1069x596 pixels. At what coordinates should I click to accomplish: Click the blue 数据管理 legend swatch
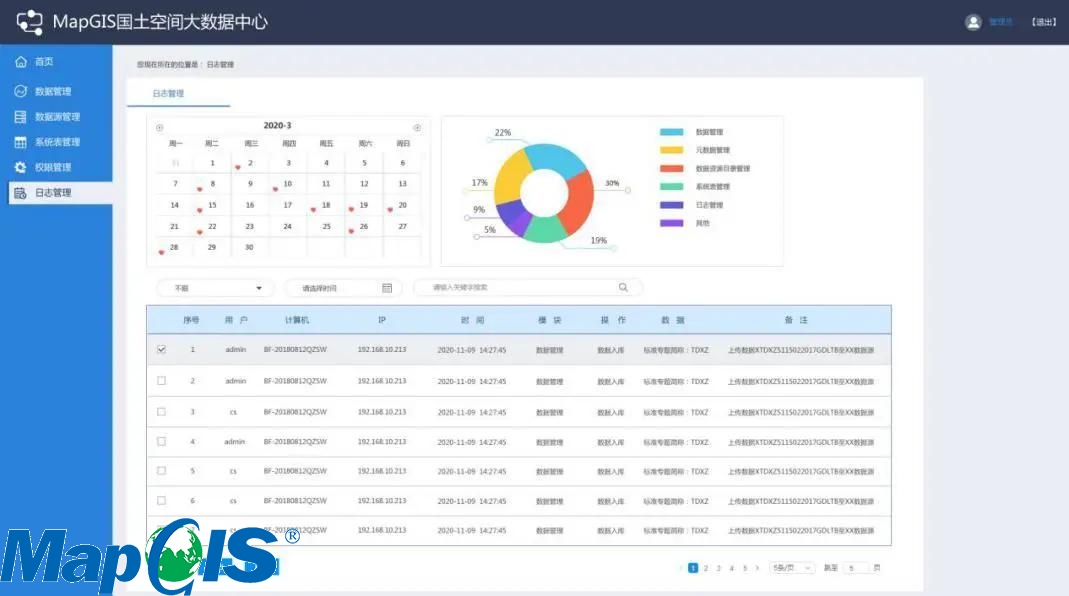coord(671,133)
